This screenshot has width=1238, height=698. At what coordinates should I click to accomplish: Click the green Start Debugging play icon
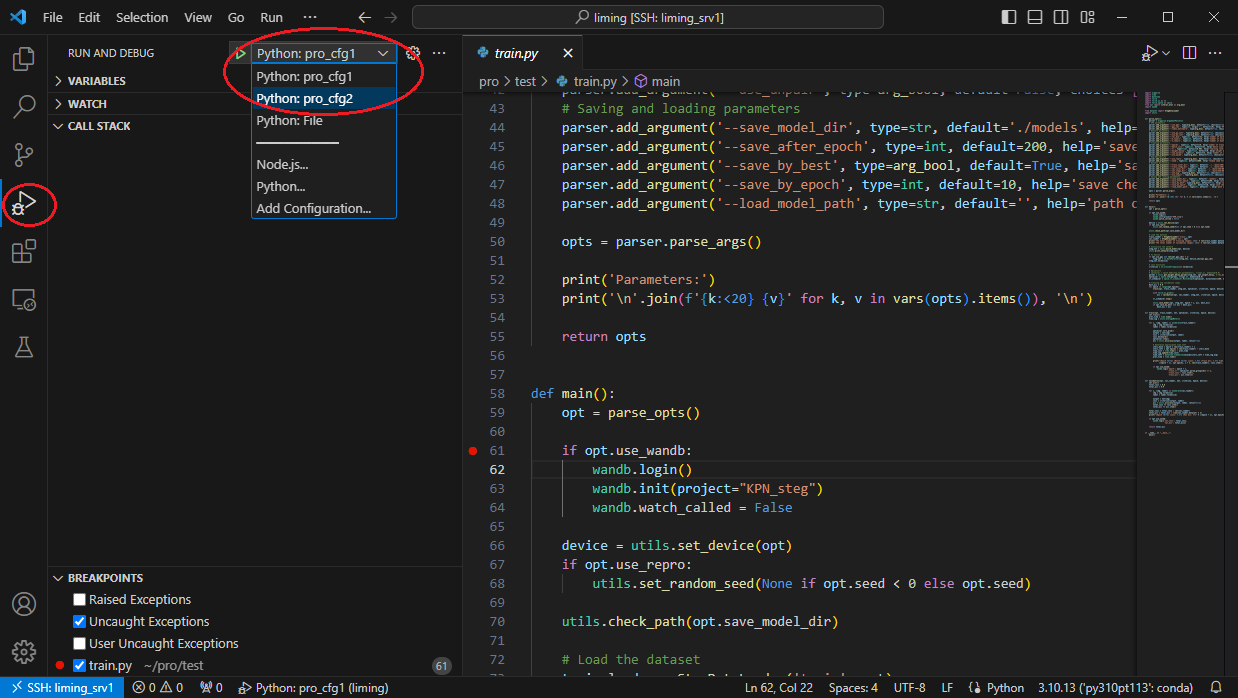240,53
